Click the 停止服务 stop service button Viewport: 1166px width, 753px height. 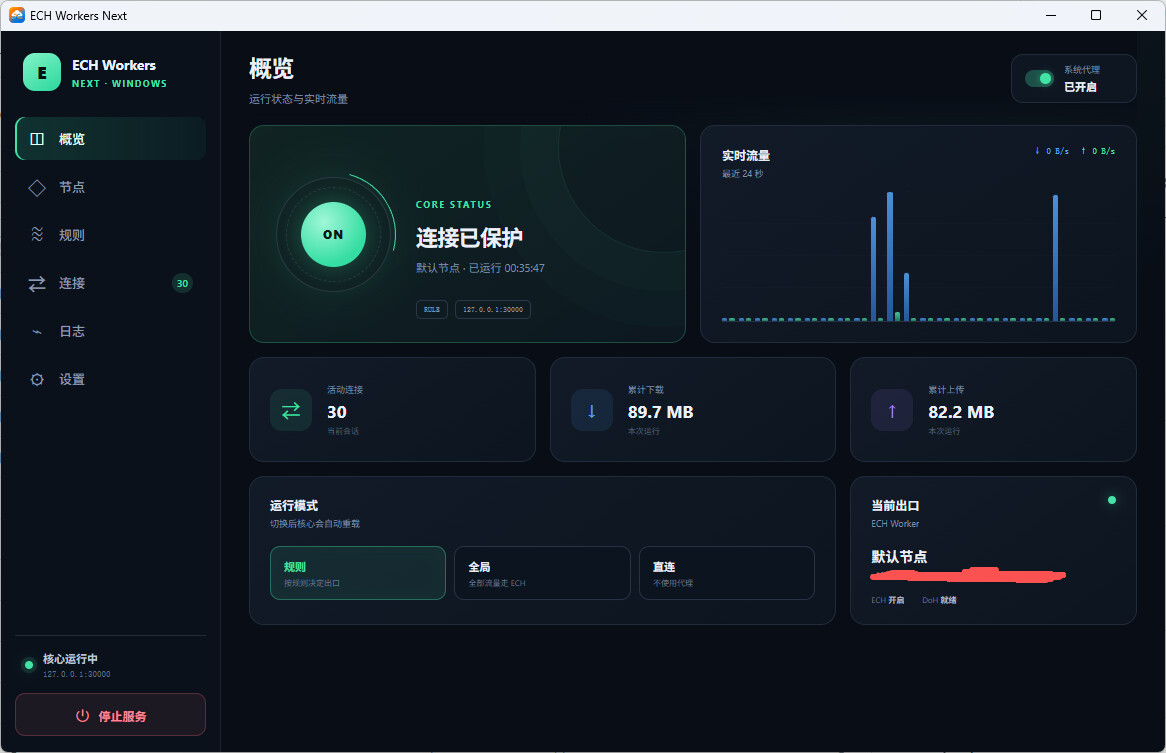(111, 715)
